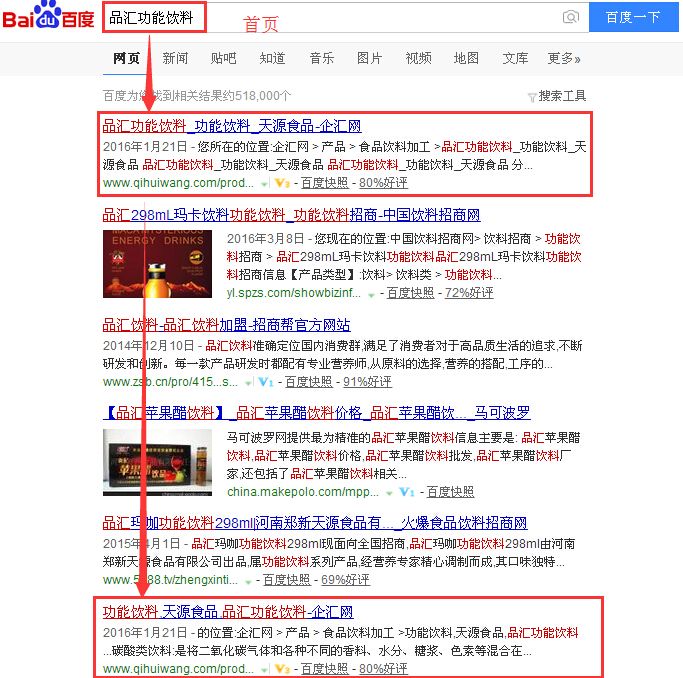Viewport: 683px width, 678px height.
Task: Switch to the 音乐 tab
Action: coord(321,58)
